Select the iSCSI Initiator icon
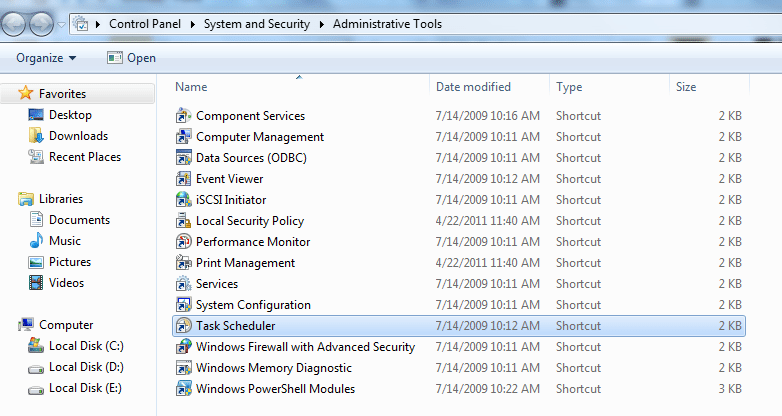 coord(184,200)
